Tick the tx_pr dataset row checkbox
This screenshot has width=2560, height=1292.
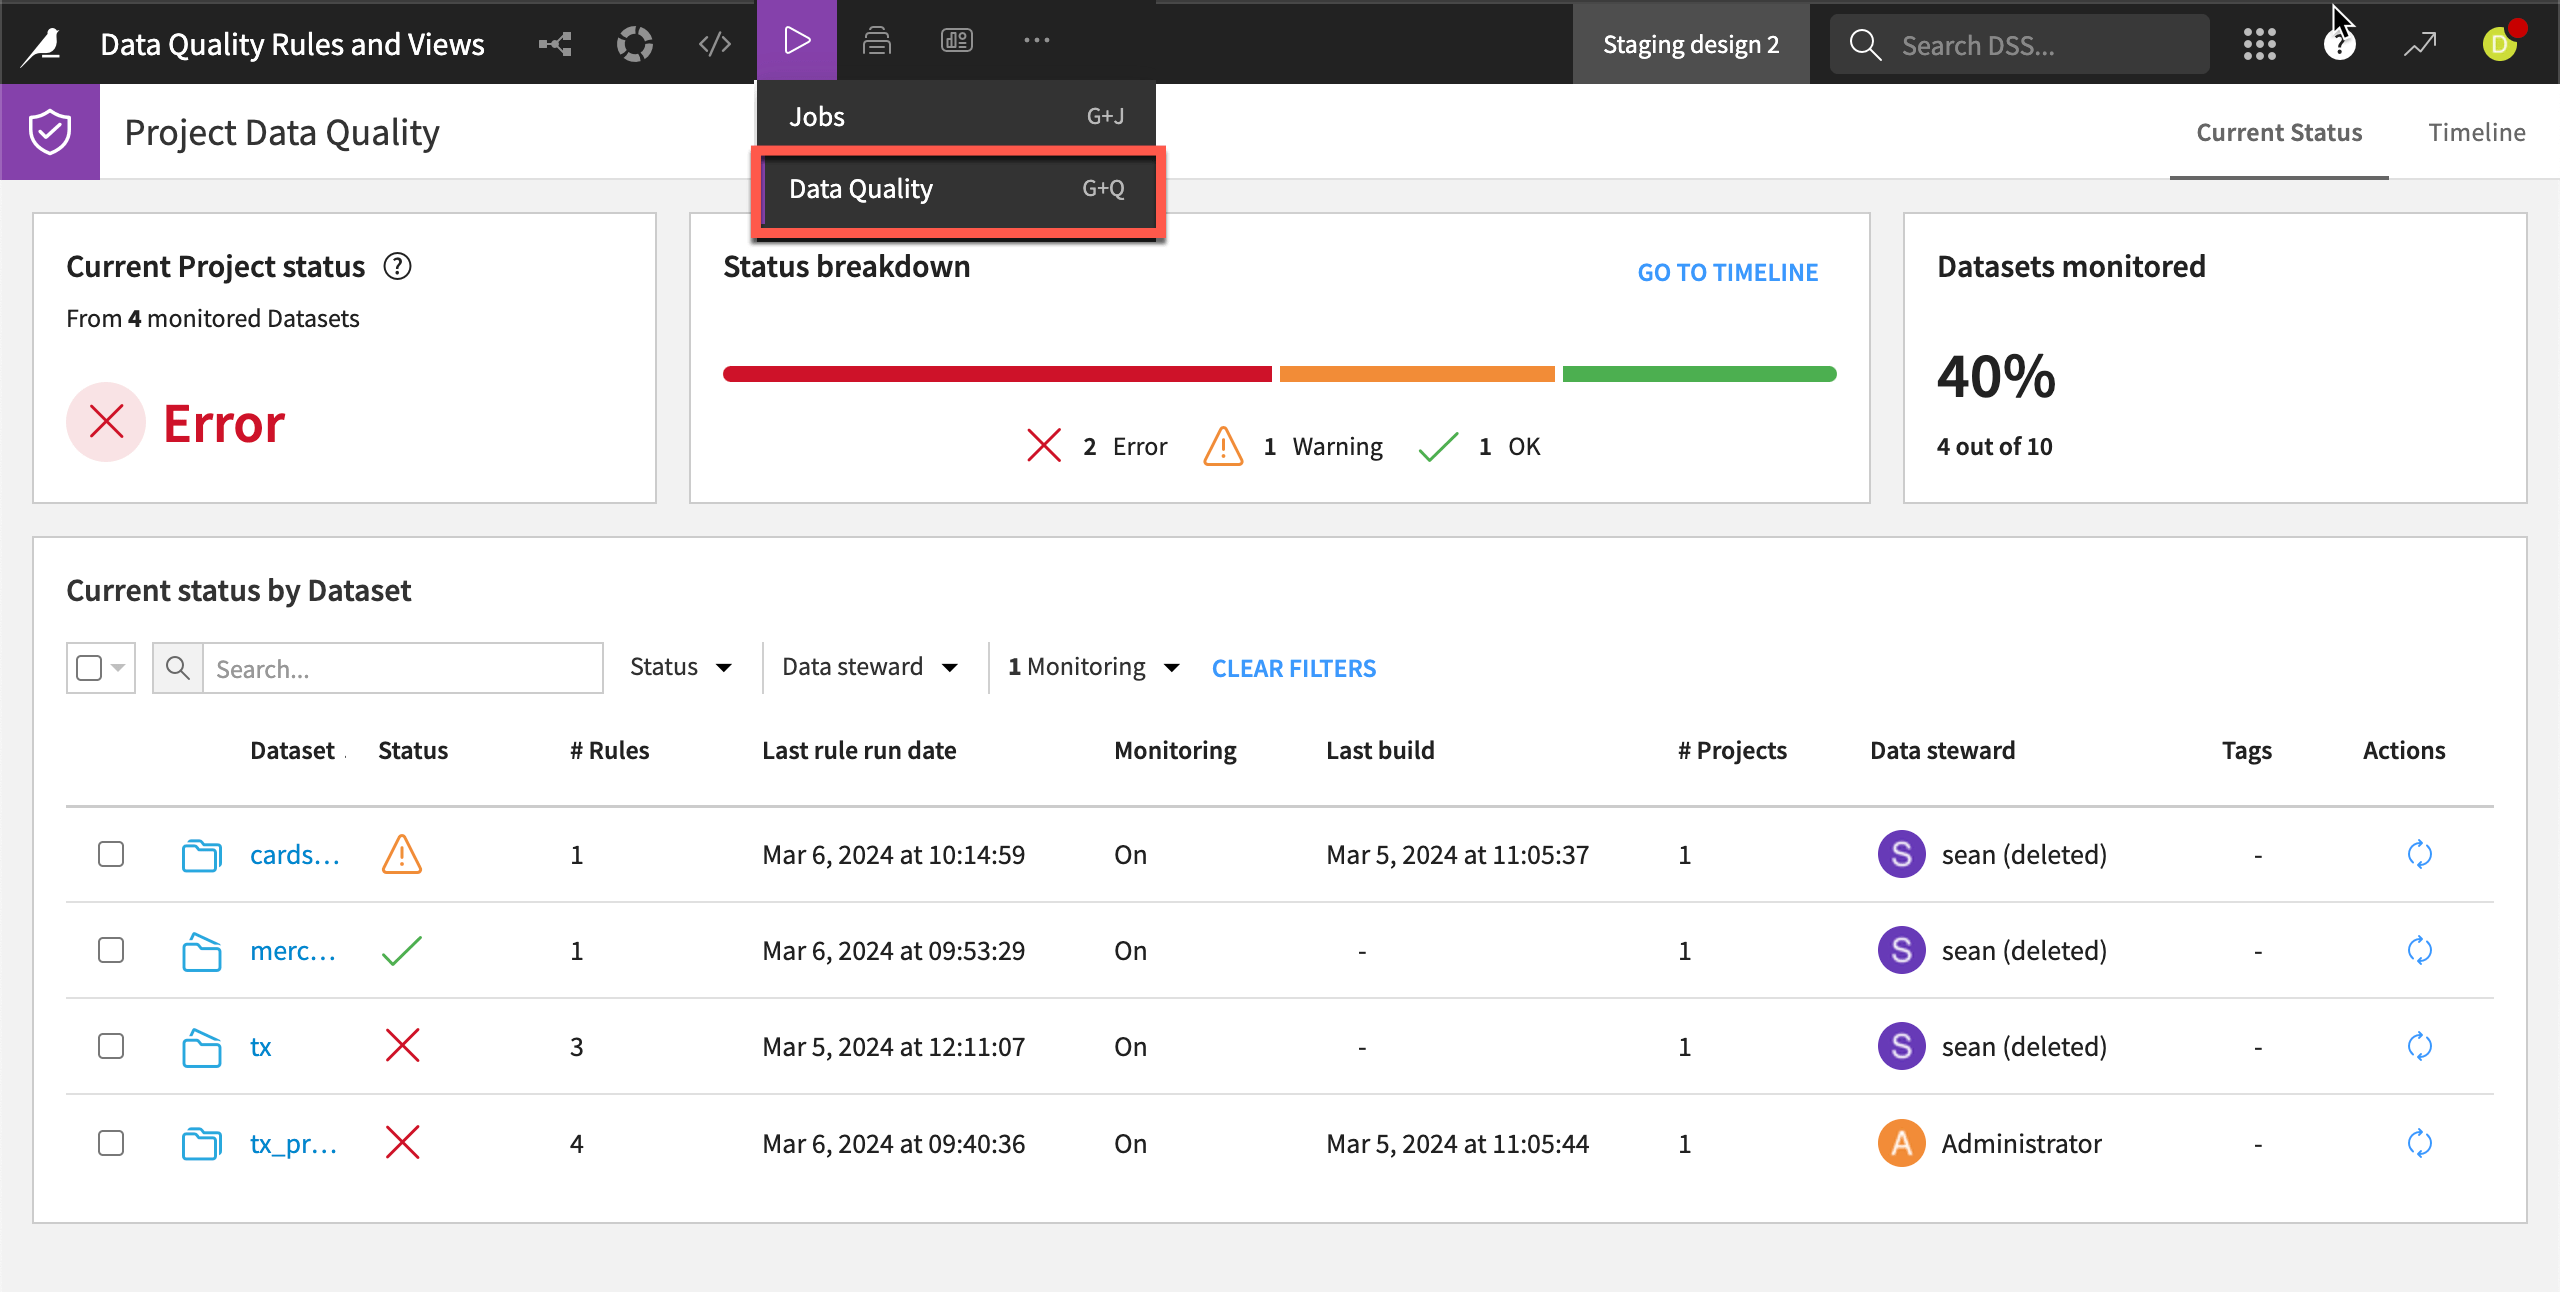[111, 1143]
